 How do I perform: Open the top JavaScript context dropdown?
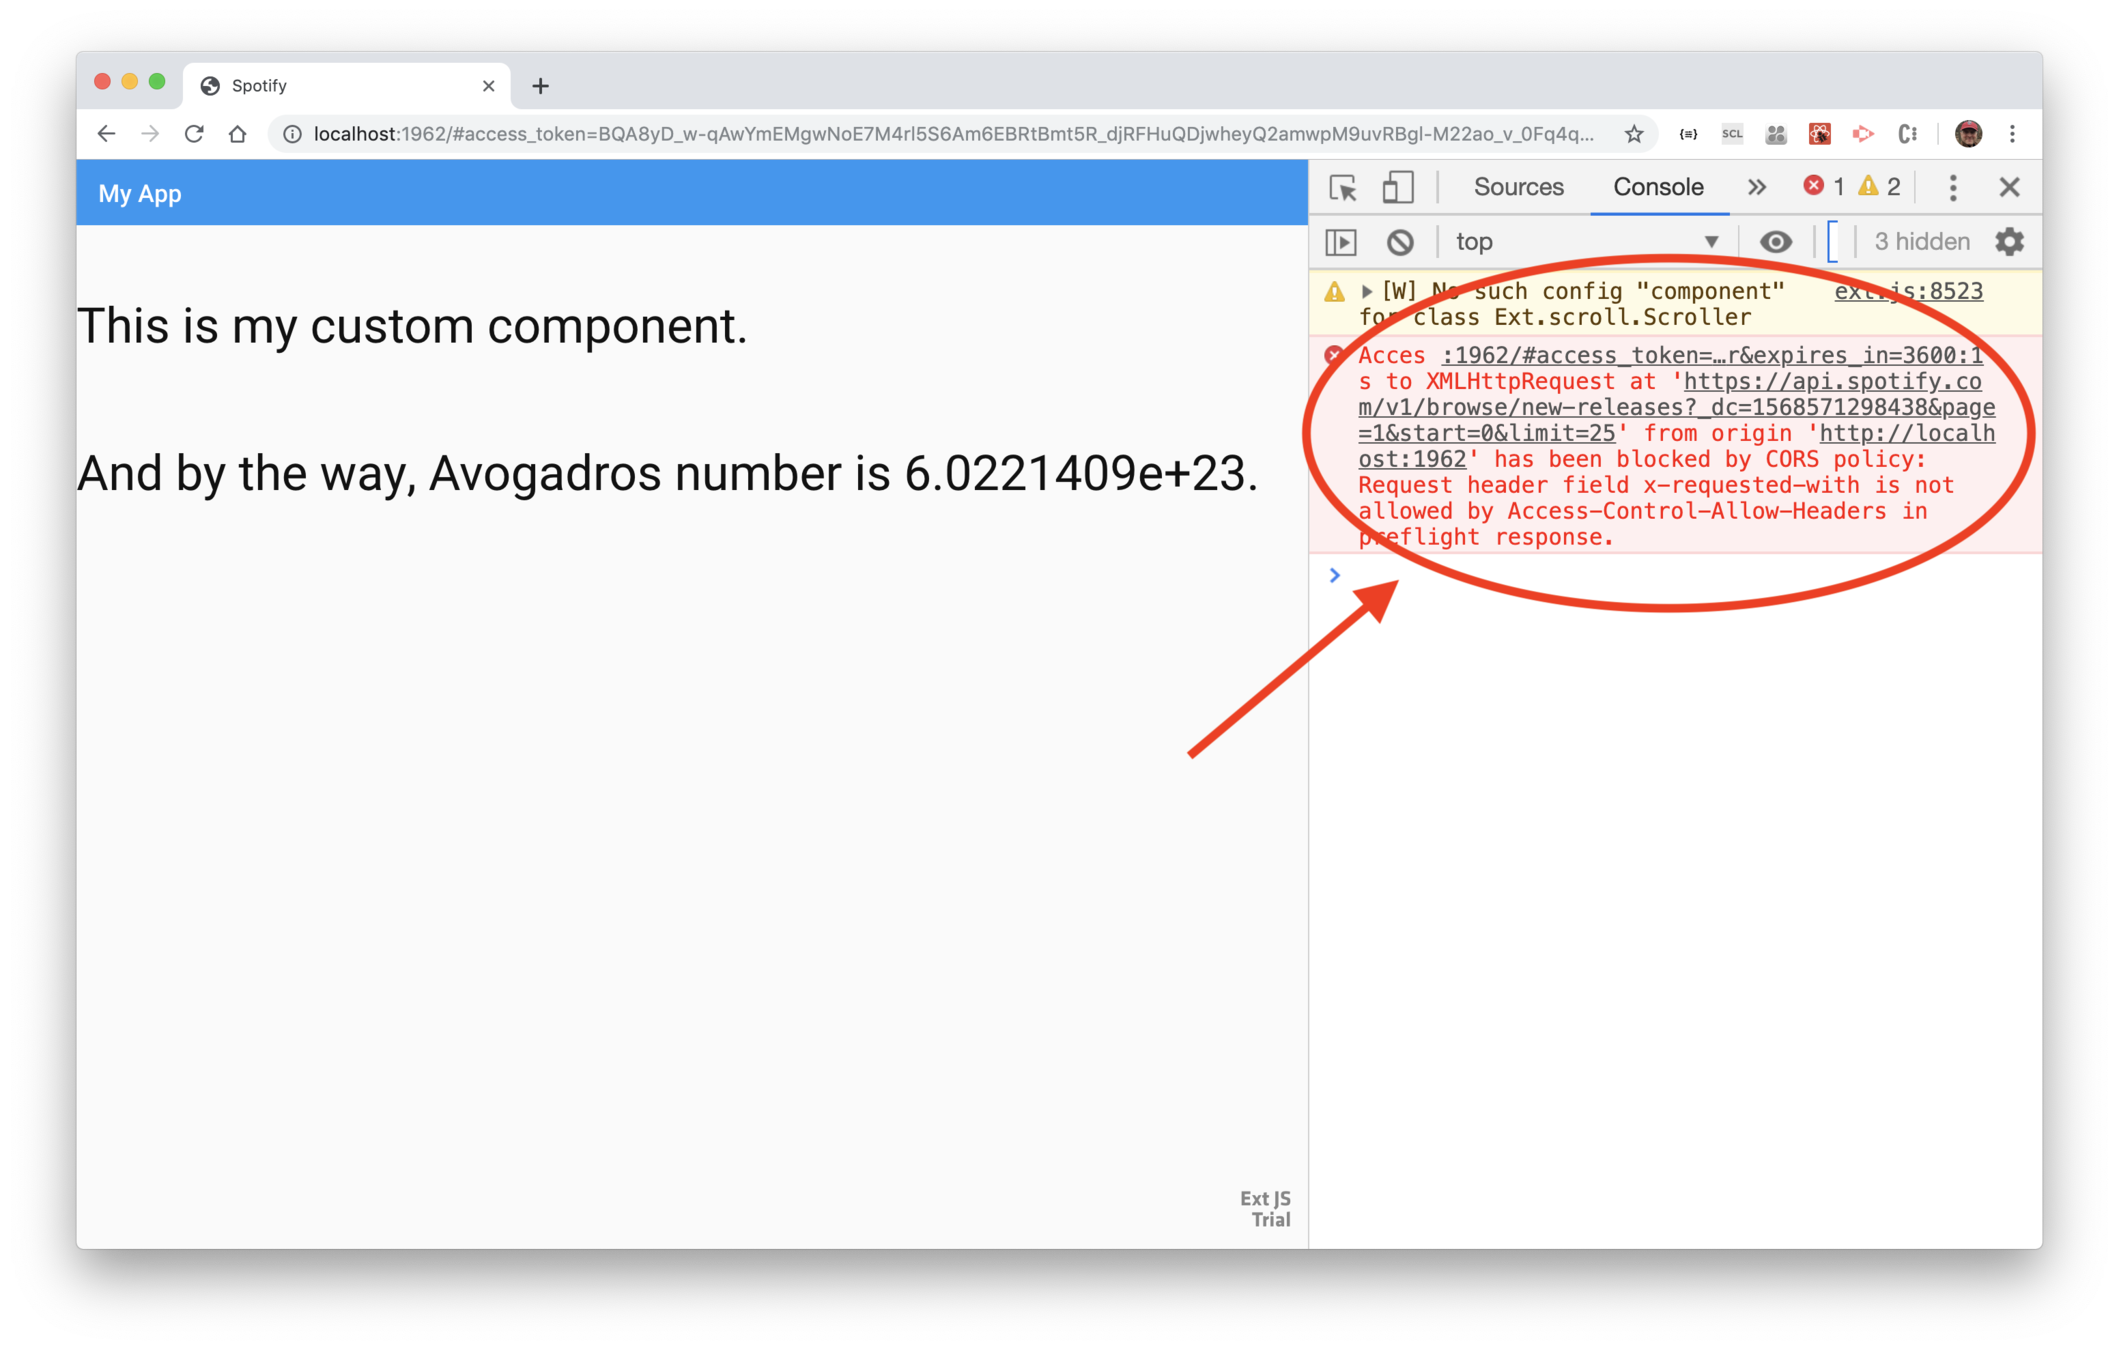[x=1586, y=242]
